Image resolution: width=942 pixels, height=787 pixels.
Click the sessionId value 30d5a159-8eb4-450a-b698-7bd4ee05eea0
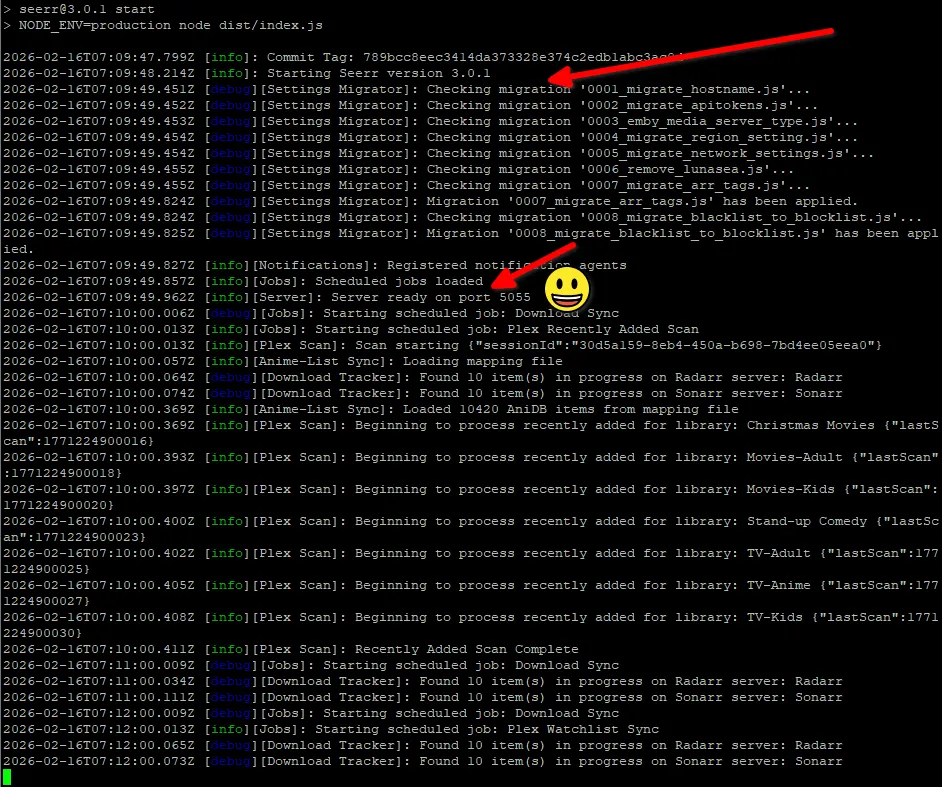tap(723, 345)
